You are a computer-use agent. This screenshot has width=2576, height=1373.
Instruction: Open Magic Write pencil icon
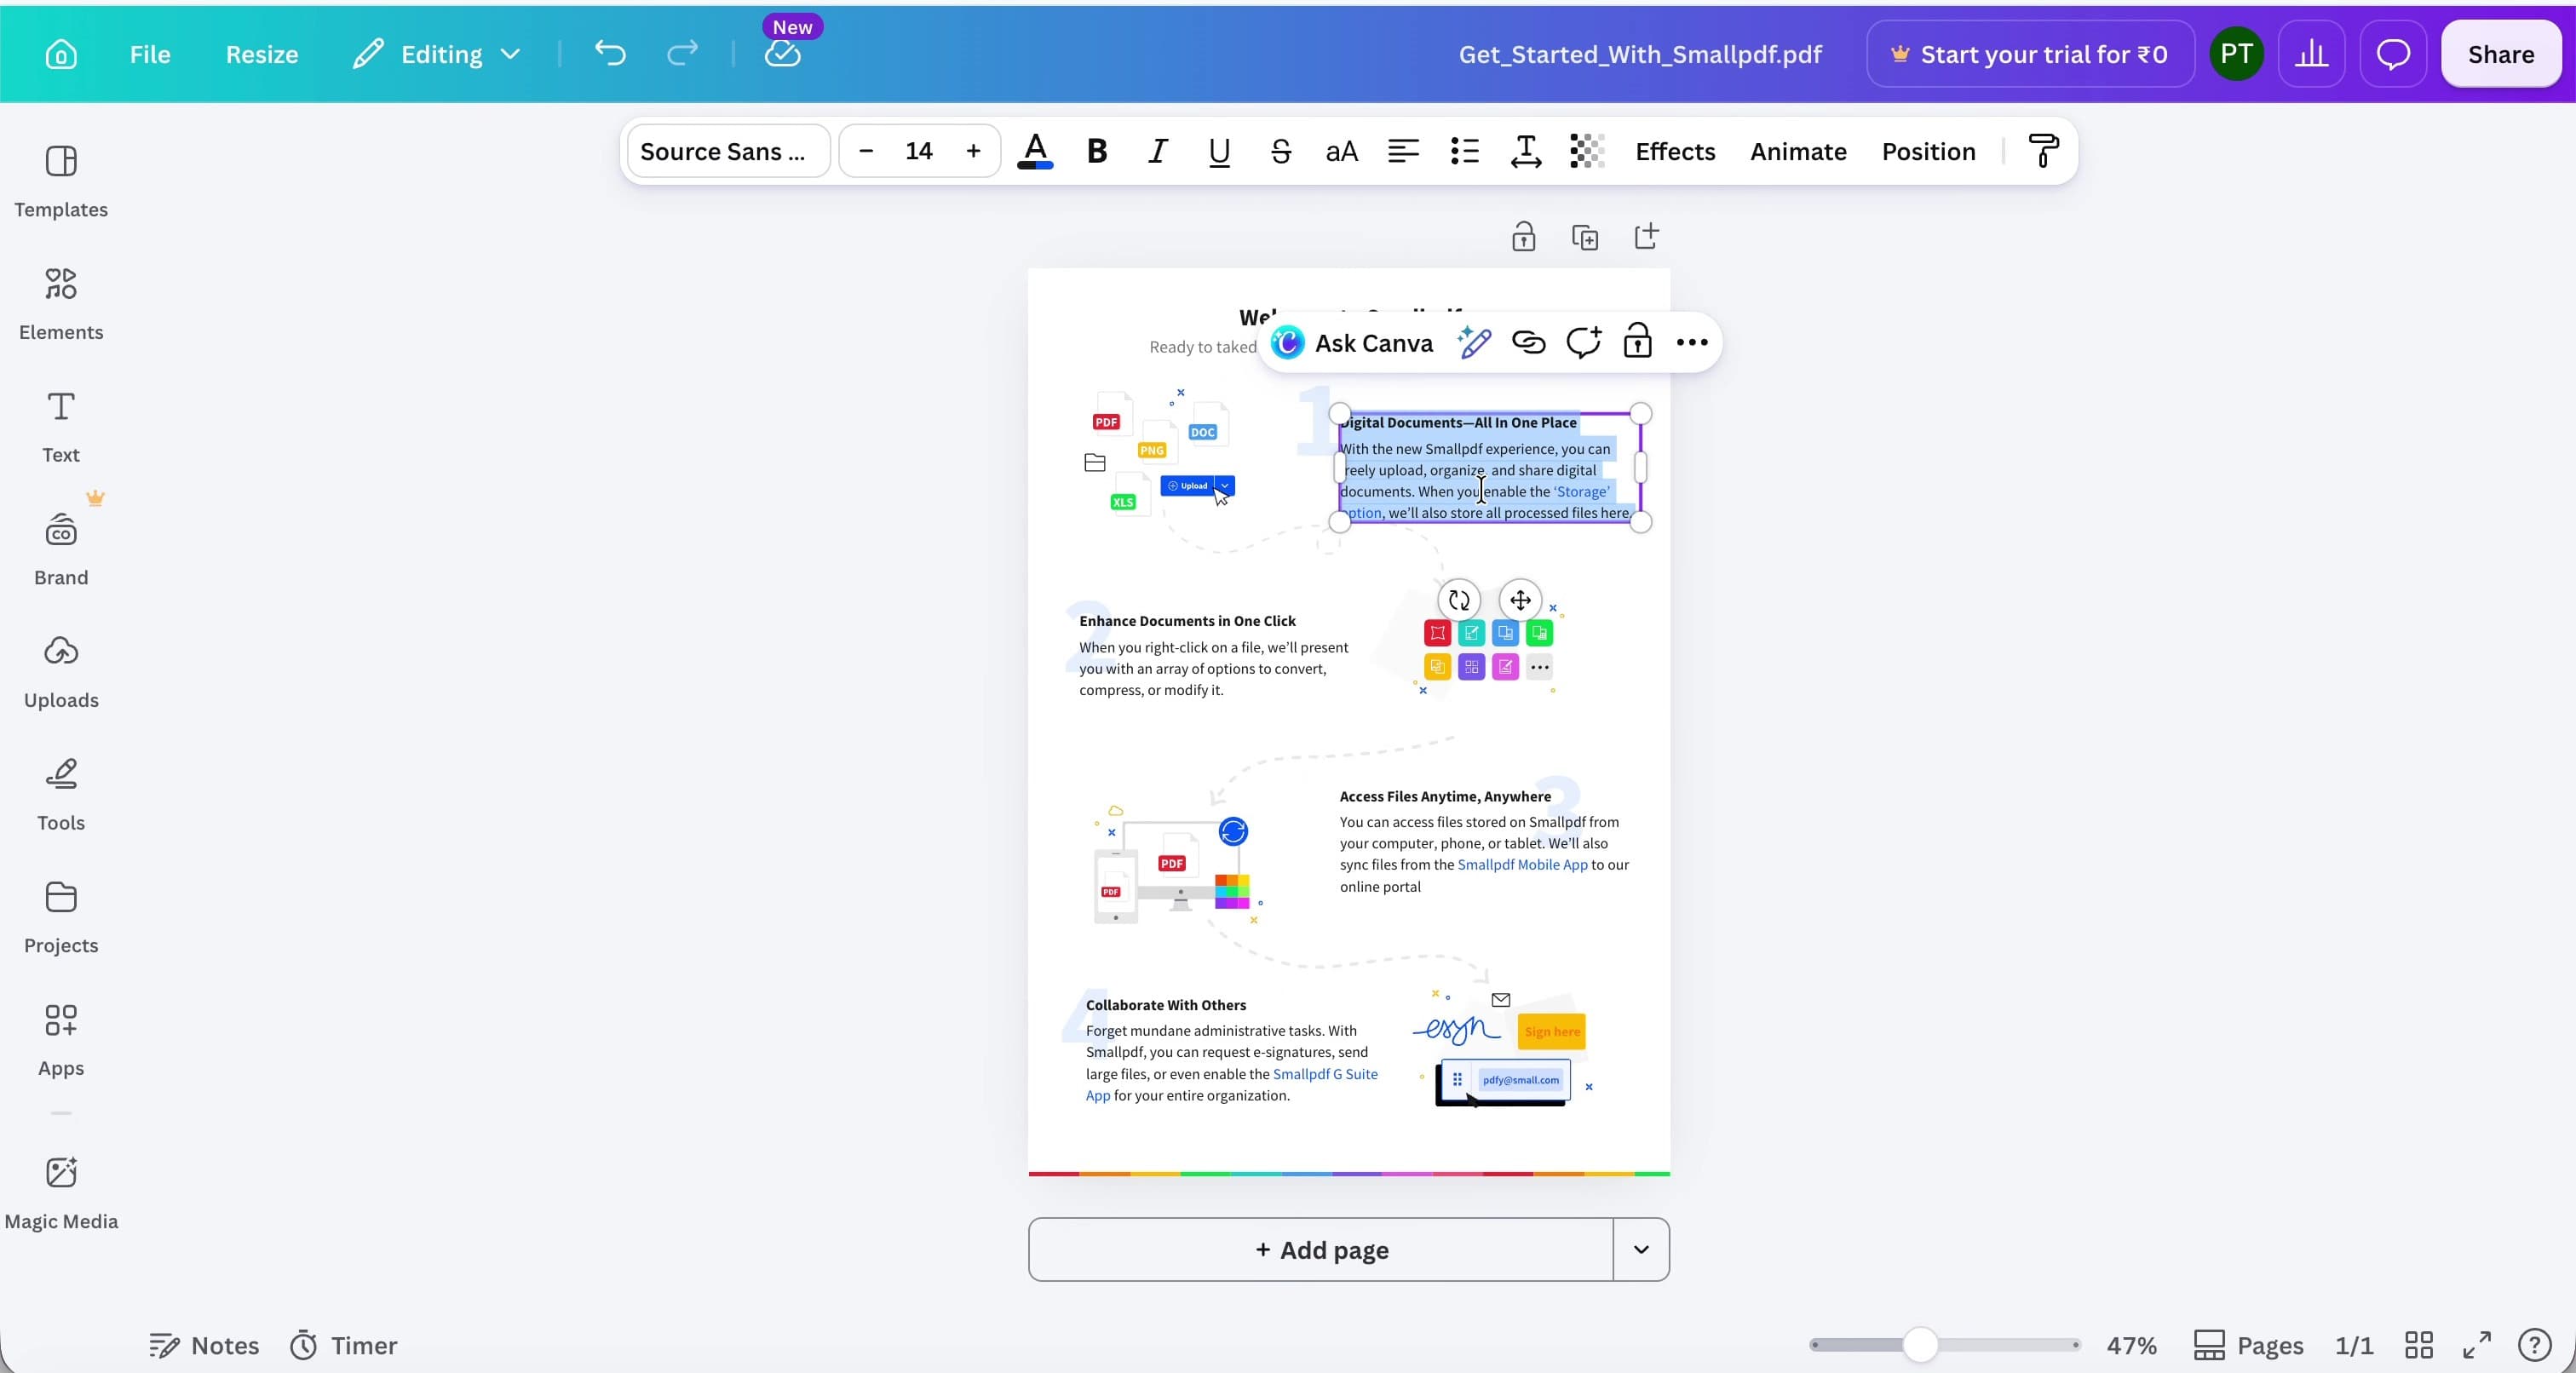(x=1474, y=343)
